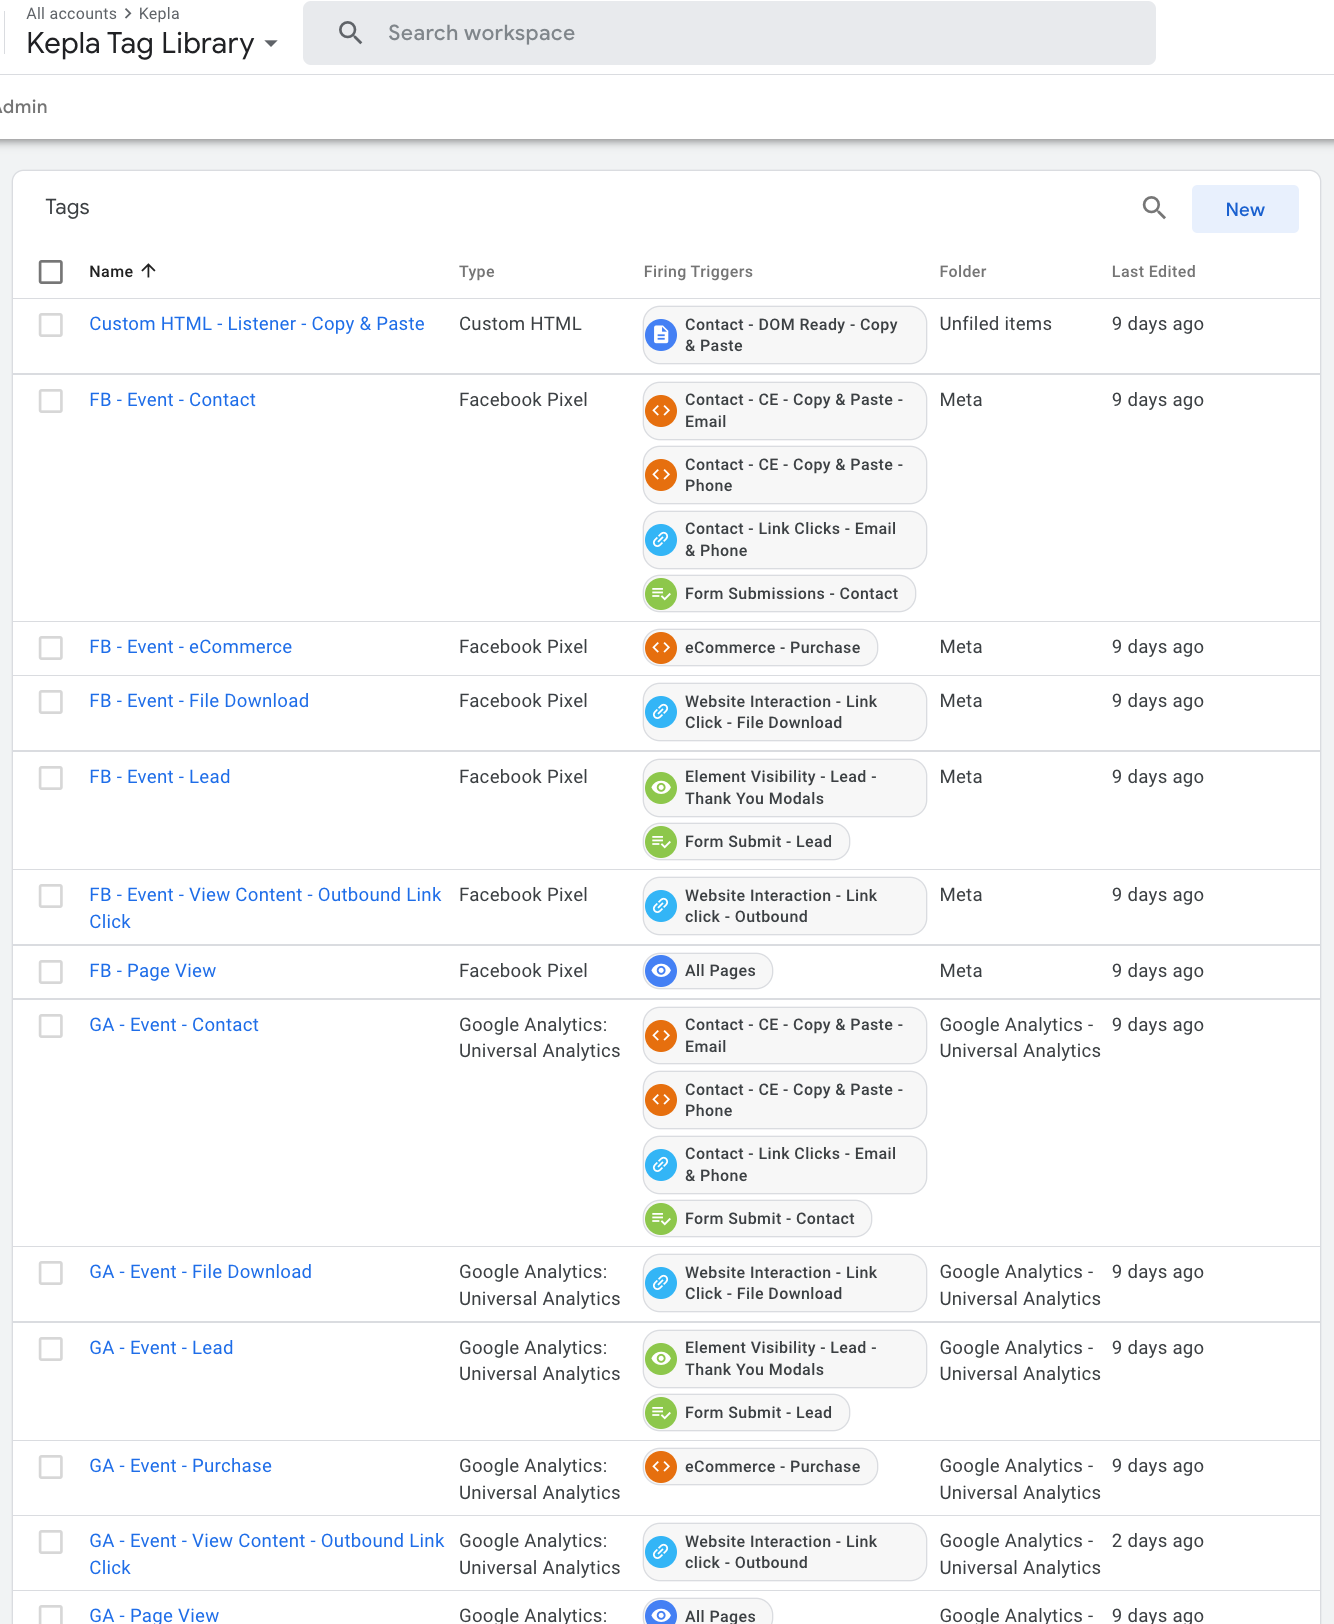Click Outbound link trigger icon in FB View Content row
This screenshot has width=1334, height=1624.
pos(661,906)
